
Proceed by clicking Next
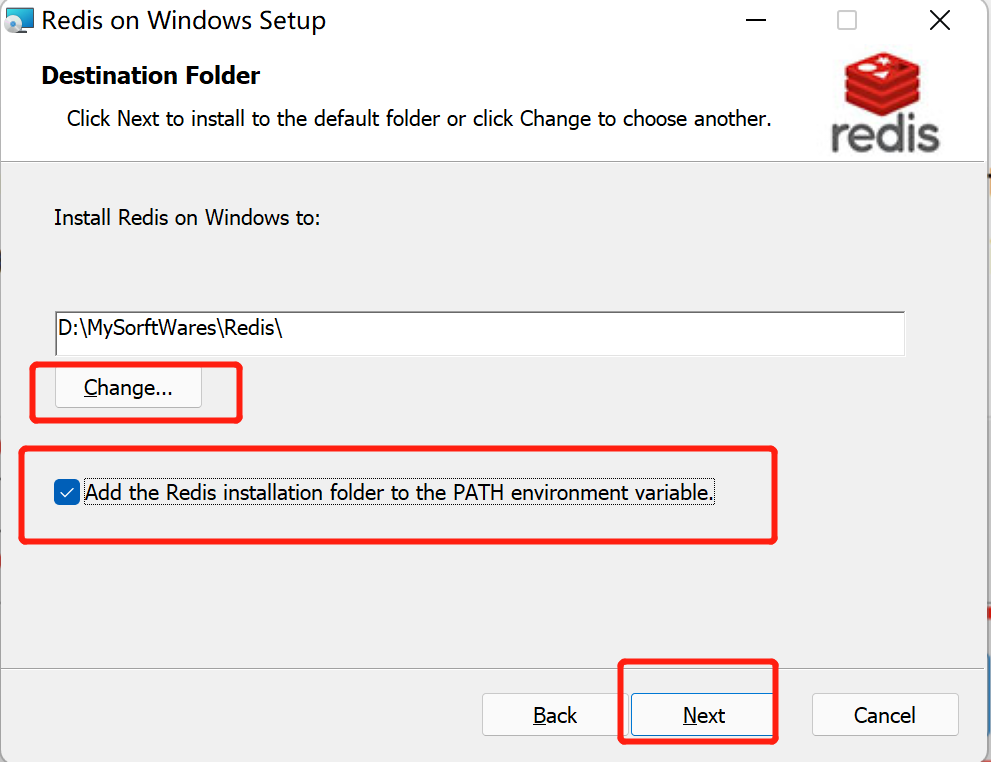703,715
